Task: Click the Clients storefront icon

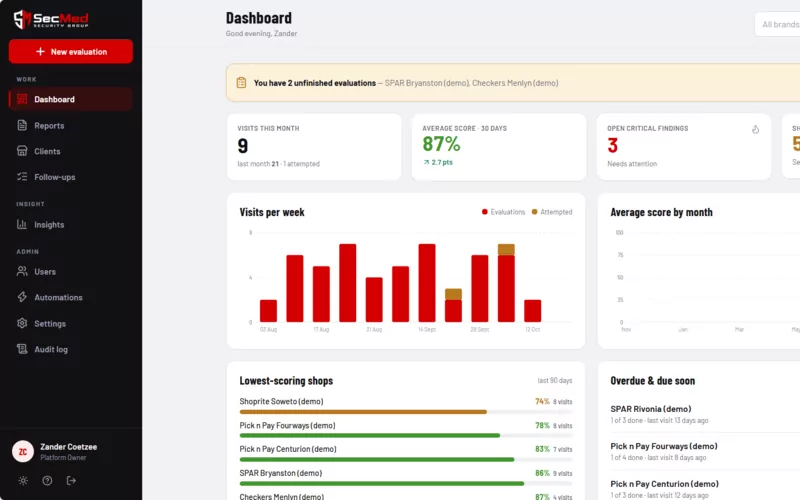Action: 22,151
